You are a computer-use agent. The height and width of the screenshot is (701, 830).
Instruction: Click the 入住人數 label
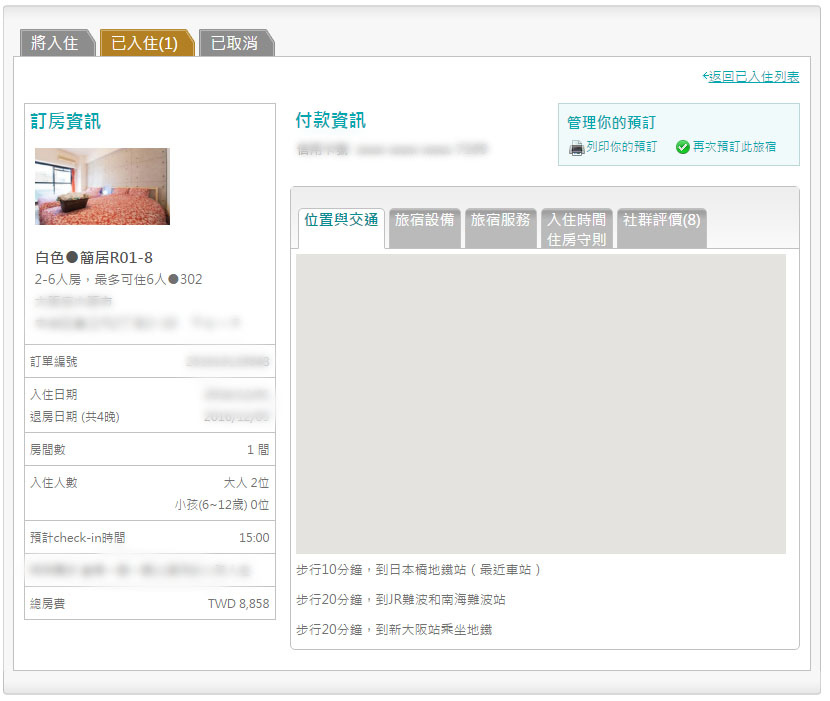click(x=53, y=483)
